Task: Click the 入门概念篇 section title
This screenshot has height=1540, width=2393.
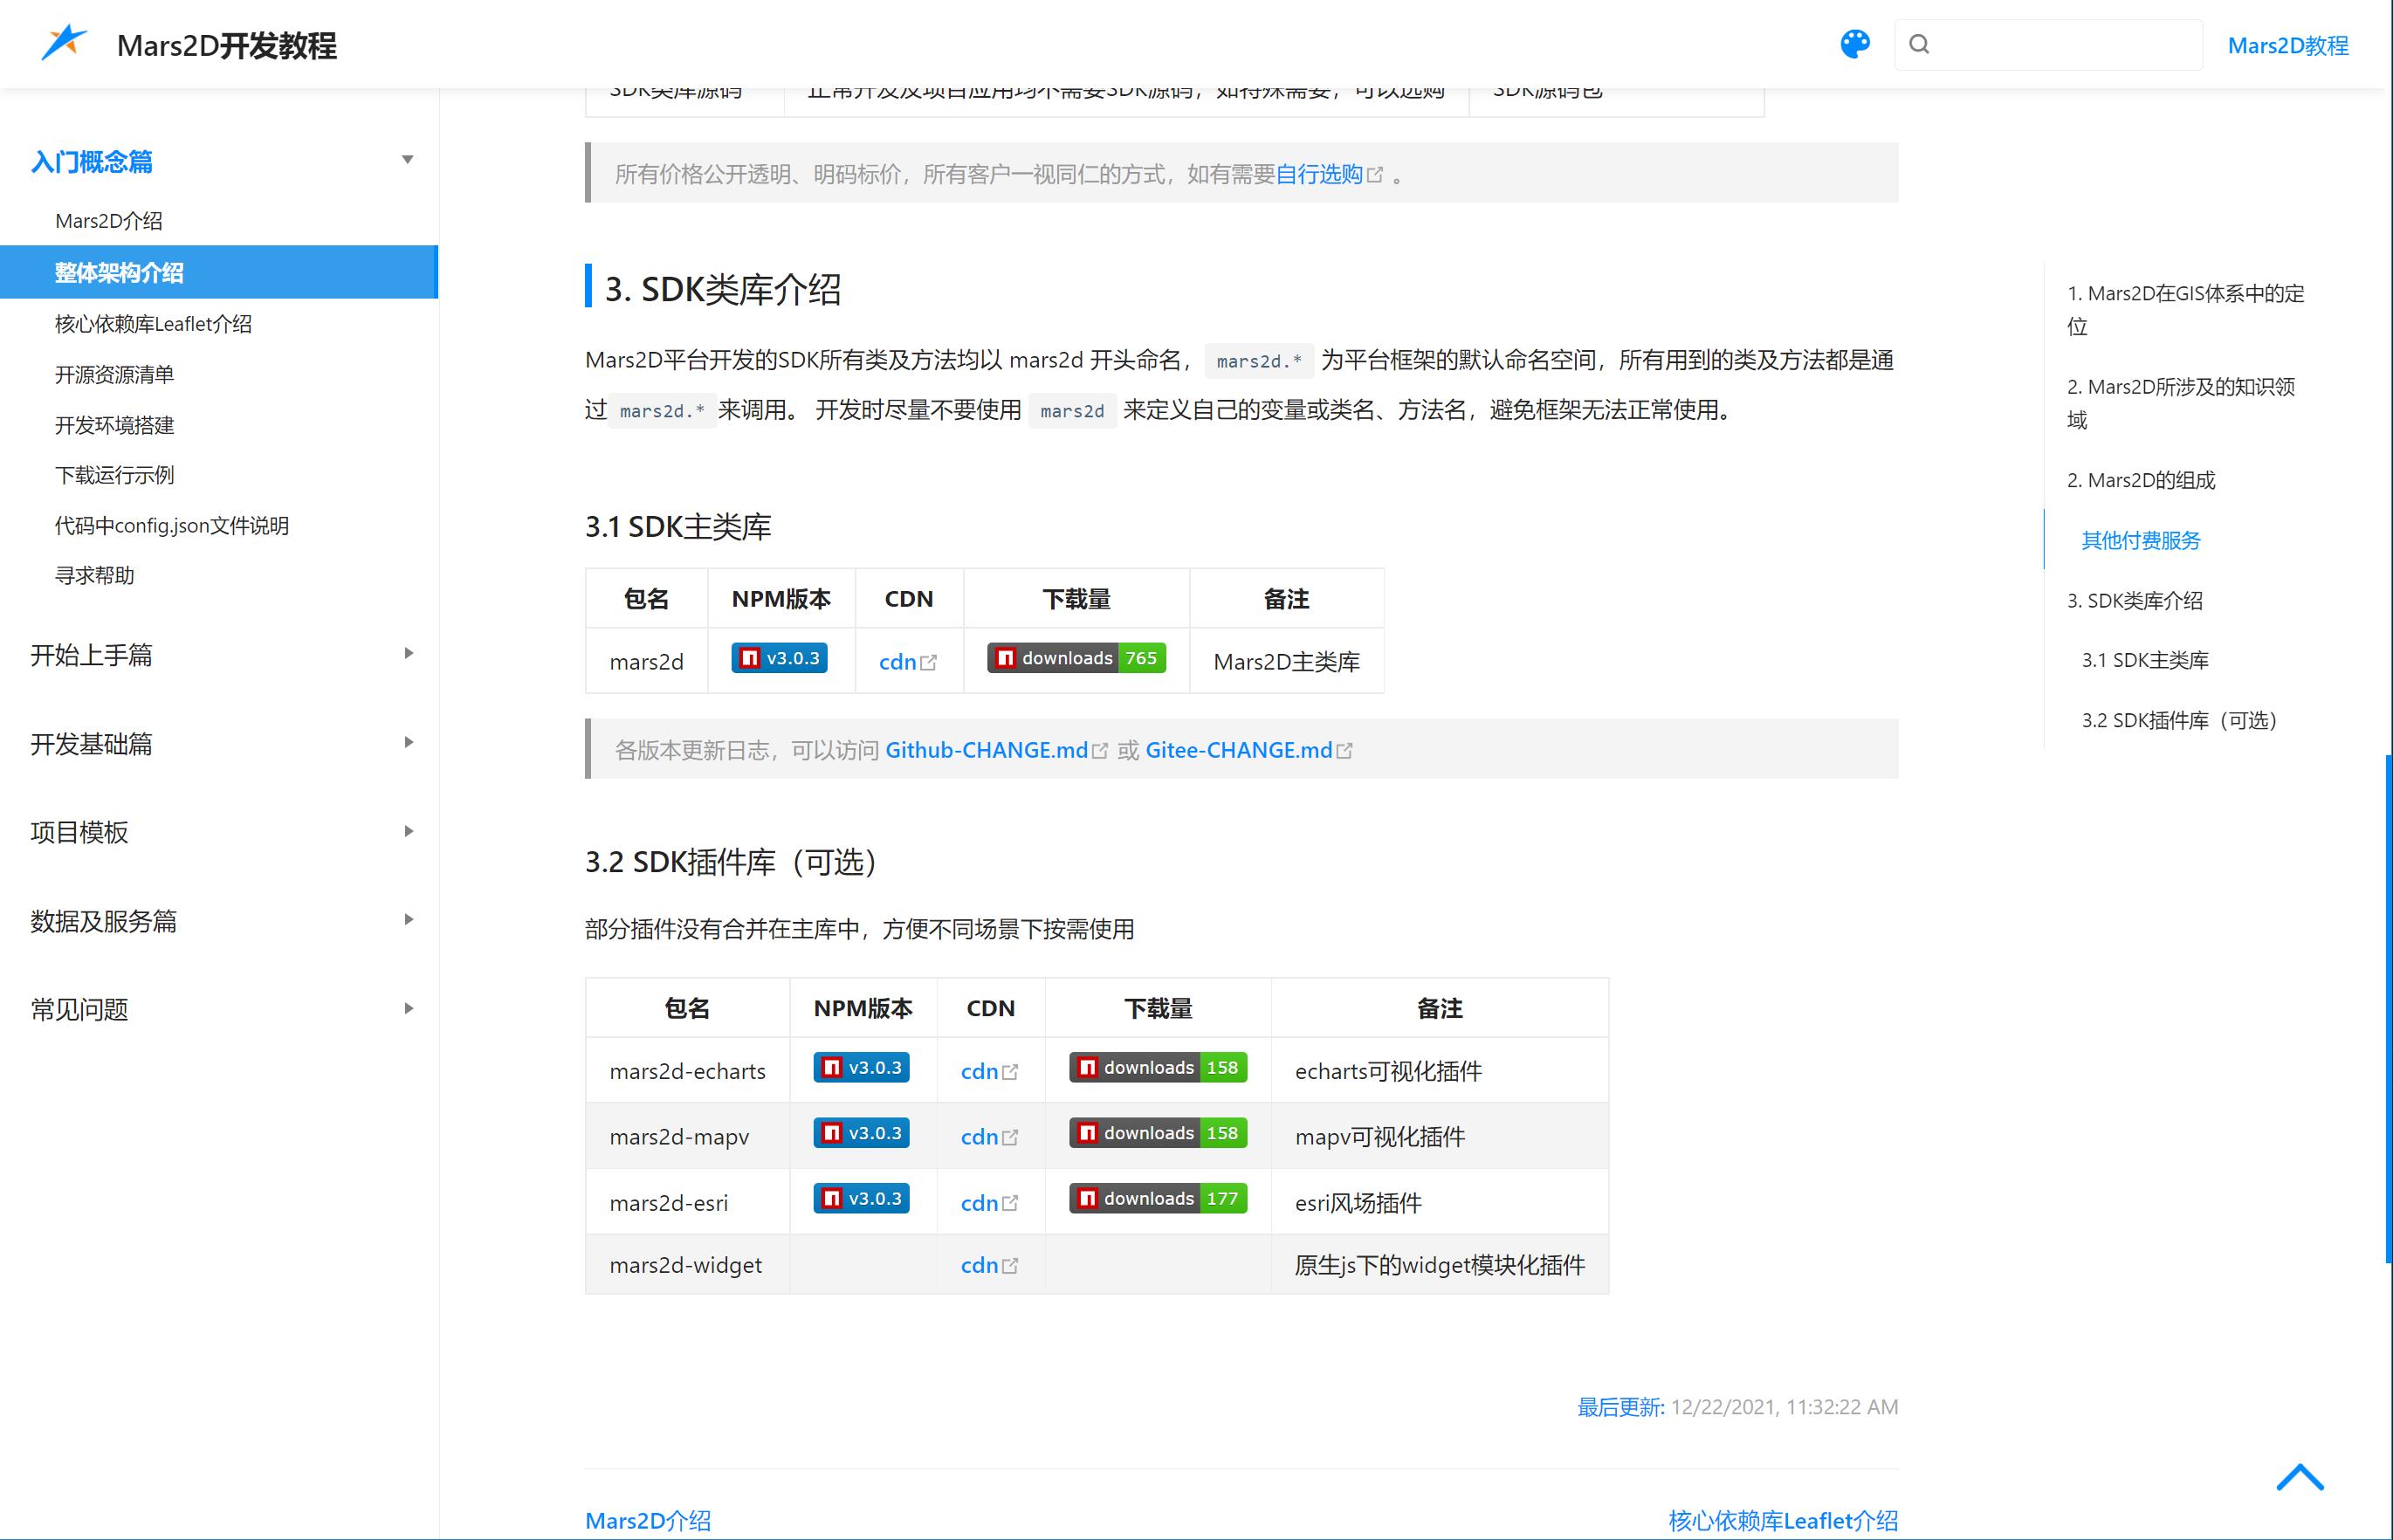Action: [91, 161]
